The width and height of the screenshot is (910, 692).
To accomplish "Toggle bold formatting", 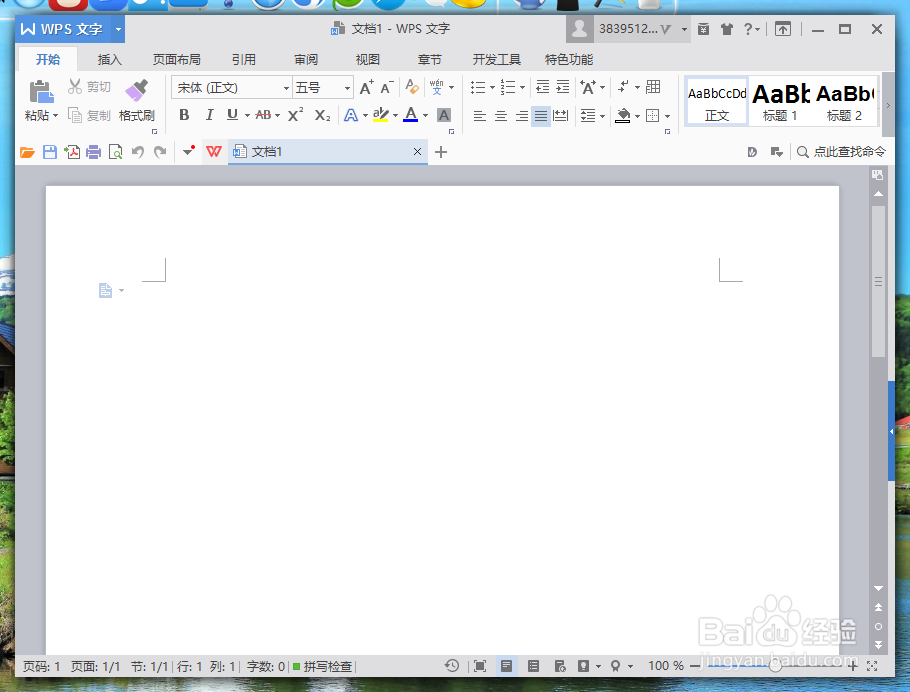I will [184, 115].
